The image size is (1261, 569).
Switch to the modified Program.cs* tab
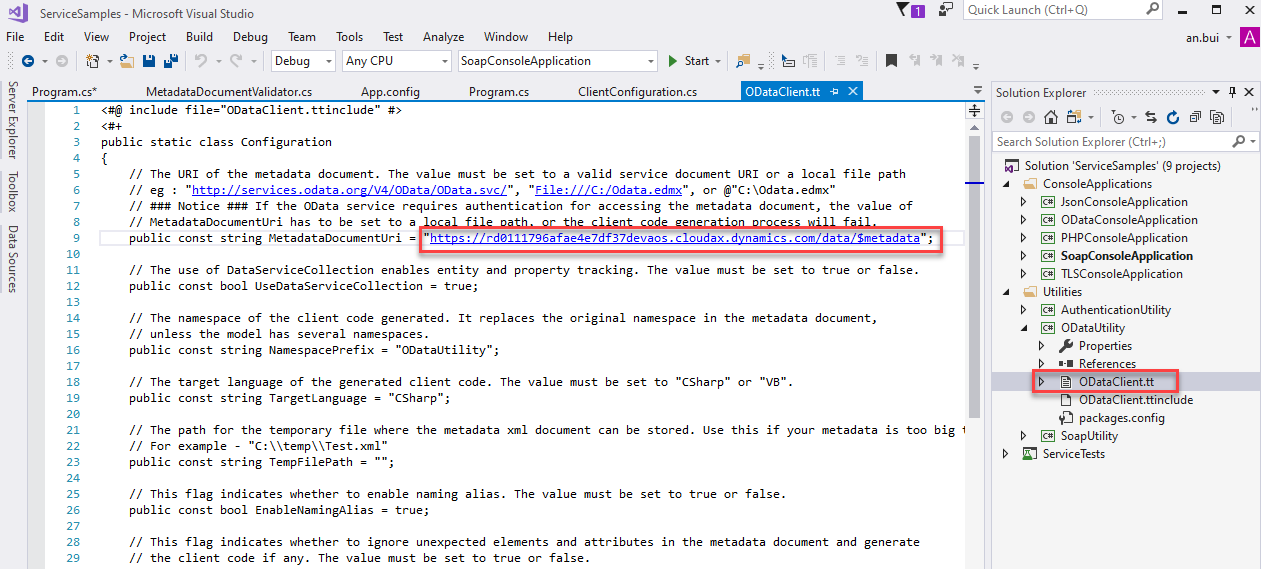(x=64, y=92)
